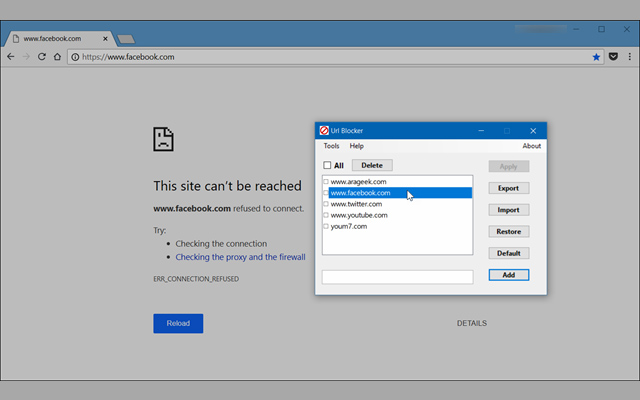
Task: Open the Tools menu
Action: click(x=331, y=146)
